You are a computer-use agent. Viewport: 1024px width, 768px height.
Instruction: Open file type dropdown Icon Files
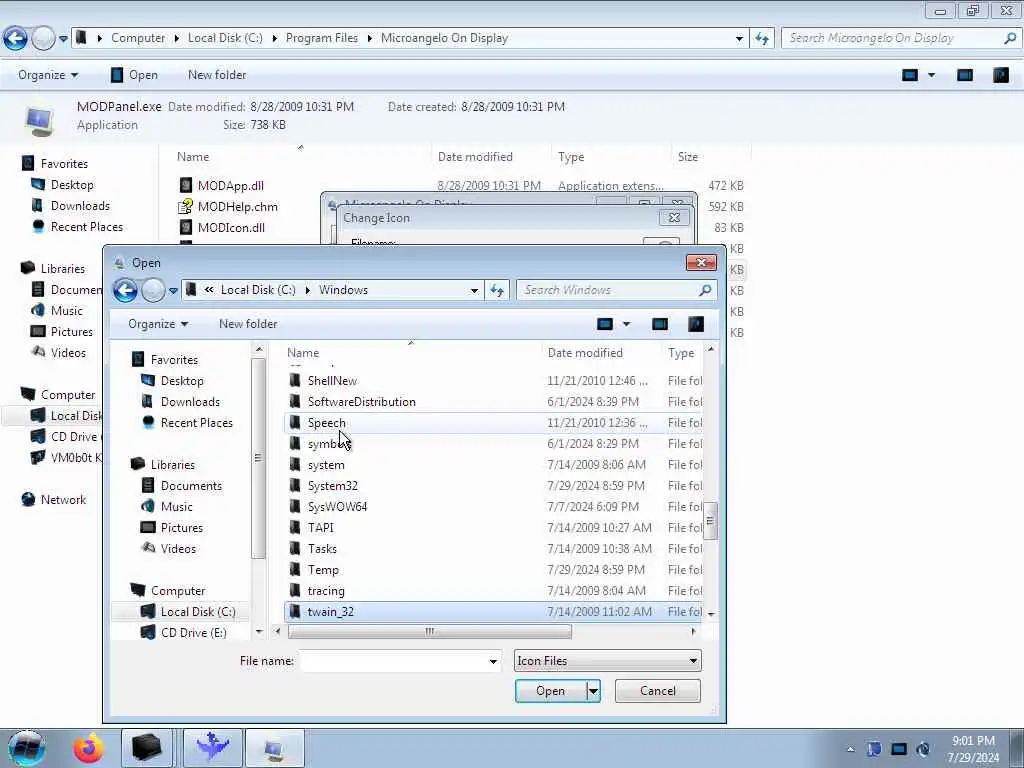click(607, 661)
